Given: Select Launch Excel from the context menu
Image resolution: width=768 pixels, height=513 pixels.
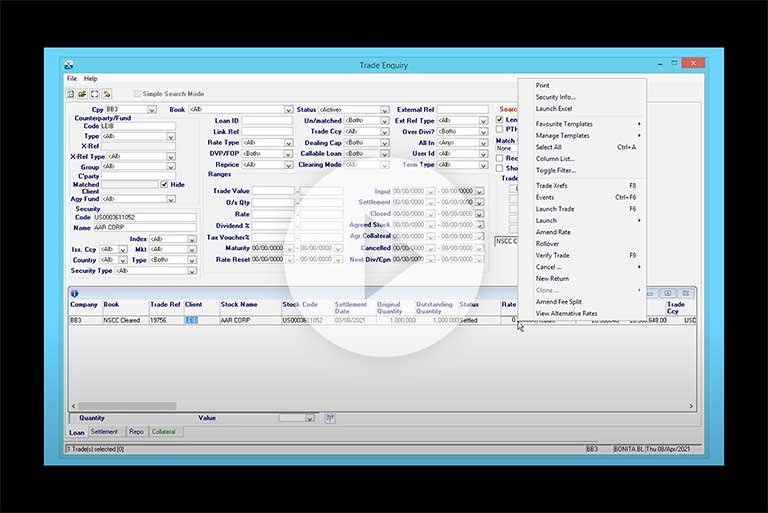Looking at the screenshot, I should pyautogui.click(x=554, y=108).
